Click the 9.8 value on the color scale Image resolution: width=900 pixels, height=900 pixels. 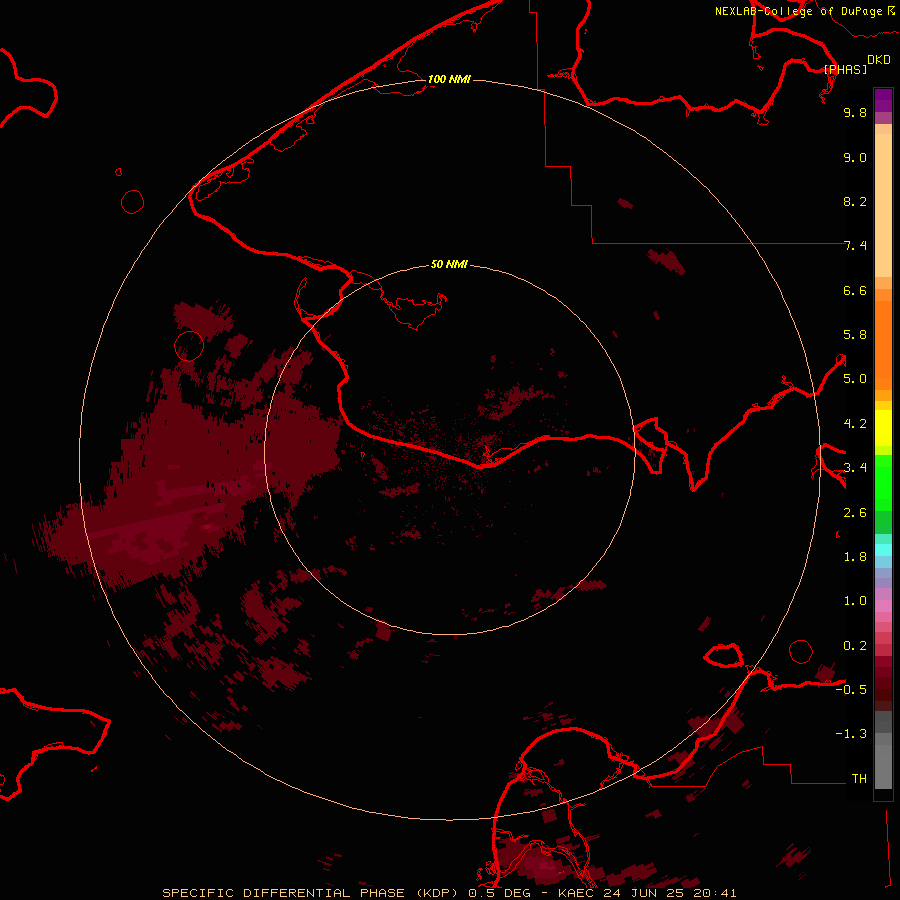855,112
